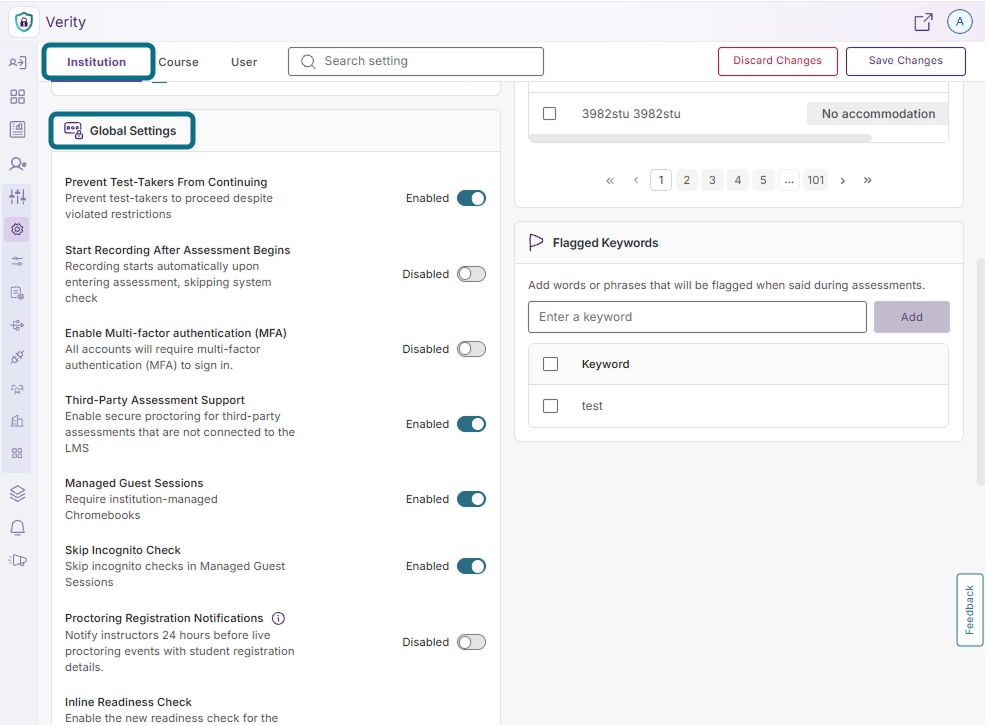Go to page 4 in pagination
The width and height of the screenshot is (989, 725).
tap(738, 180)
